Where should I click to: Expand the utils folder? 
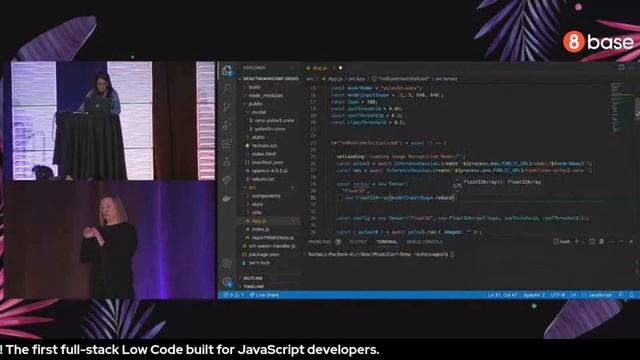pos(257,212)
